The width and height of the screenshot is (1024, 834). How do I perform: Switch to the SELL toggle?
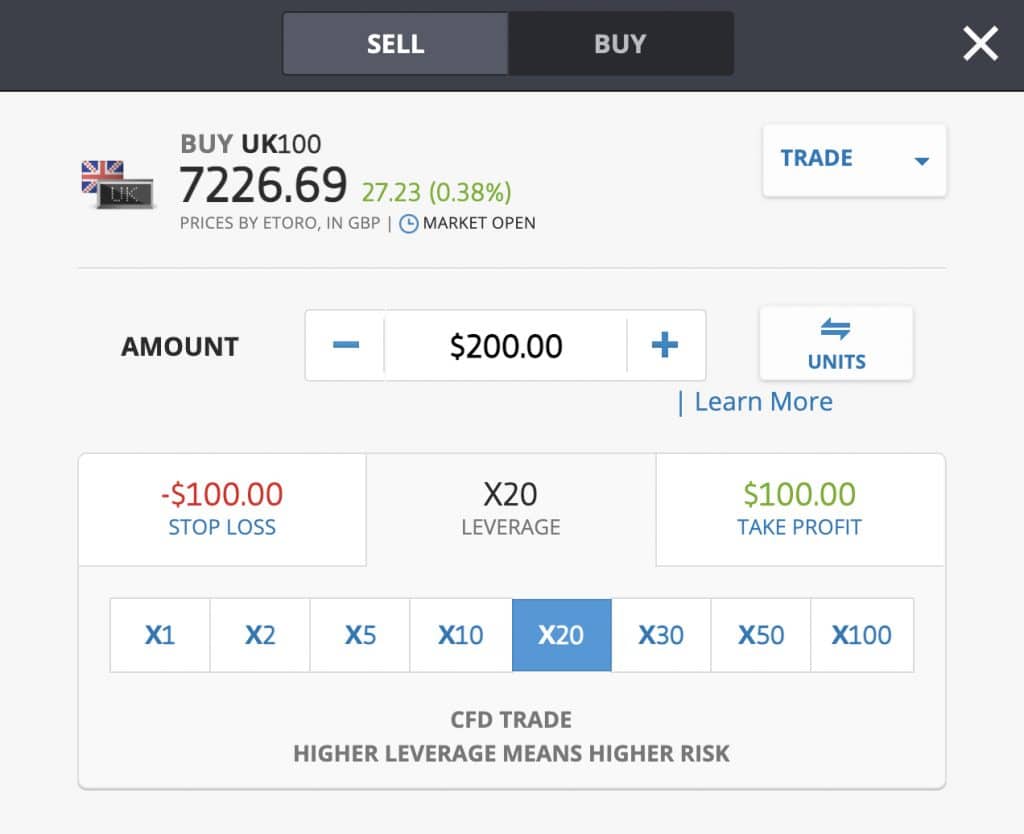[395, 44]
